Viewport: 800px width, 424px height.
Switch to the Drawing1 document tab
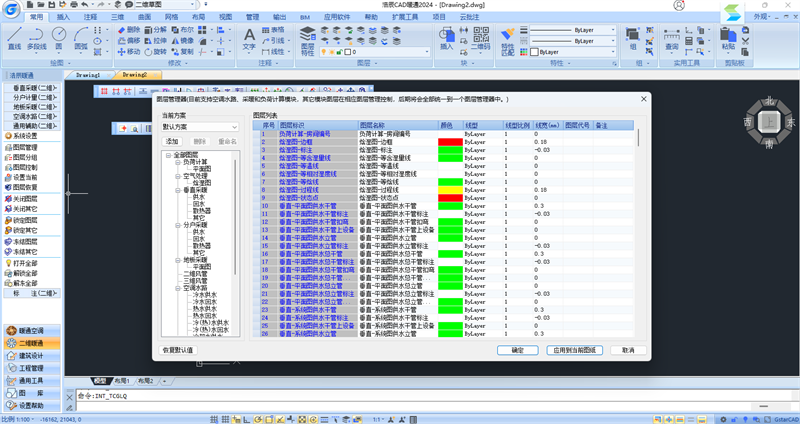(89, 75)
